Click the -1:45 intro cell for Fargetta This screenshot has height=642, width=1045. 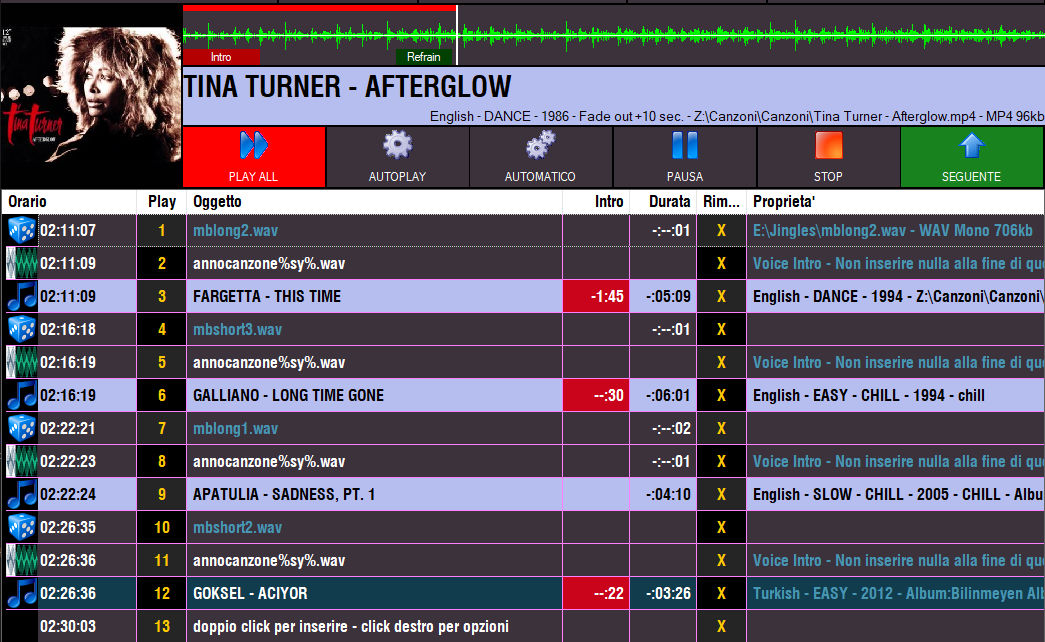point(596,297)
